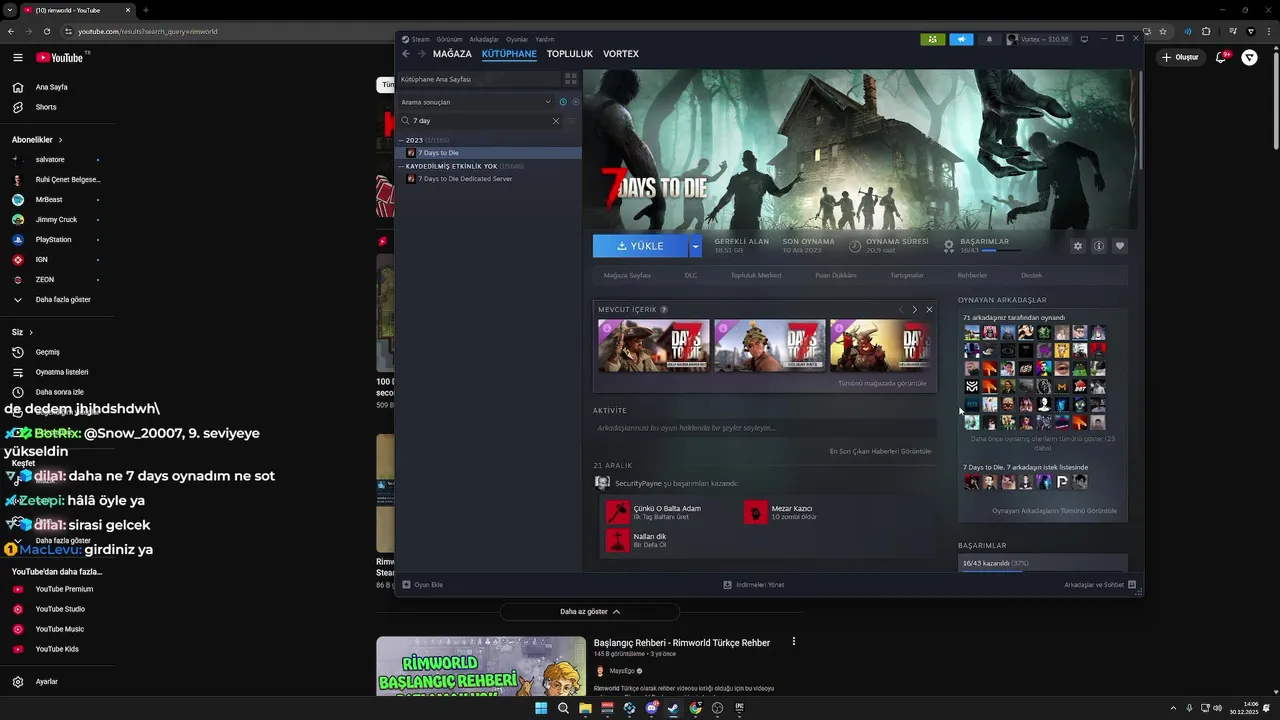
Task: Open Steam notifications bell
Action: [990, 39]
